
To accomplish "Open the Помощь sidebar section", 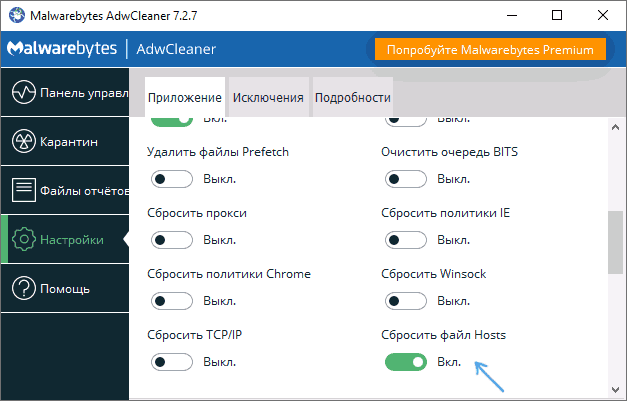I will (x=65, y=288).
